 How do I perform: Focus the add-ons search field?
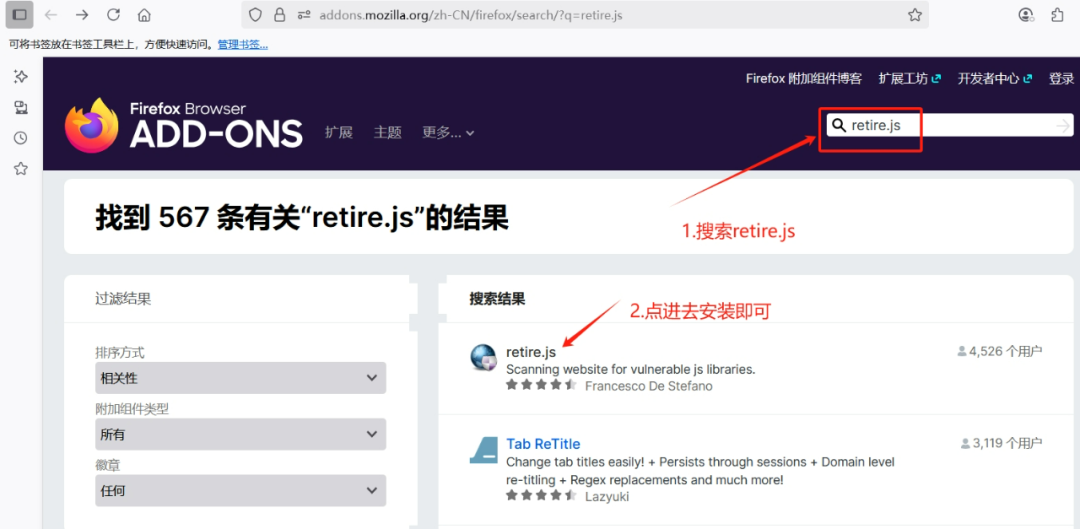(951, 125)
